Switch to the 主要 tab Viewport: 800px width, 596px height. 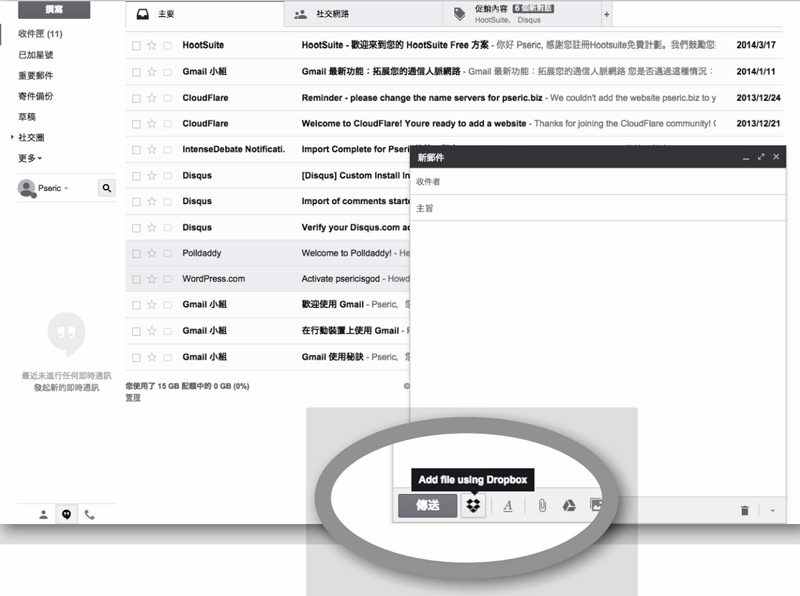205,14
